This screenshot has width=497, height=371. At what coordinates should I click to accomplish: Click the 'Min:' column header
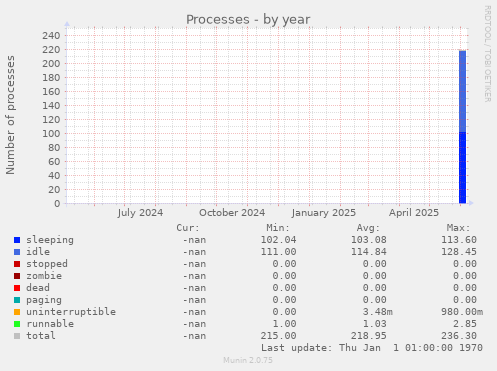(x=278, y=228)
